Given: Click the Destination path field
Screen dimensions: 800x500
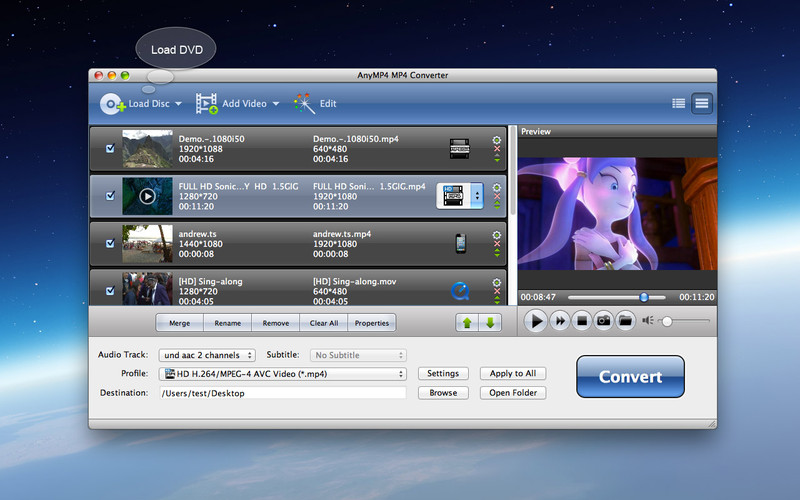Looking at the screenshot, I should 283,393.
